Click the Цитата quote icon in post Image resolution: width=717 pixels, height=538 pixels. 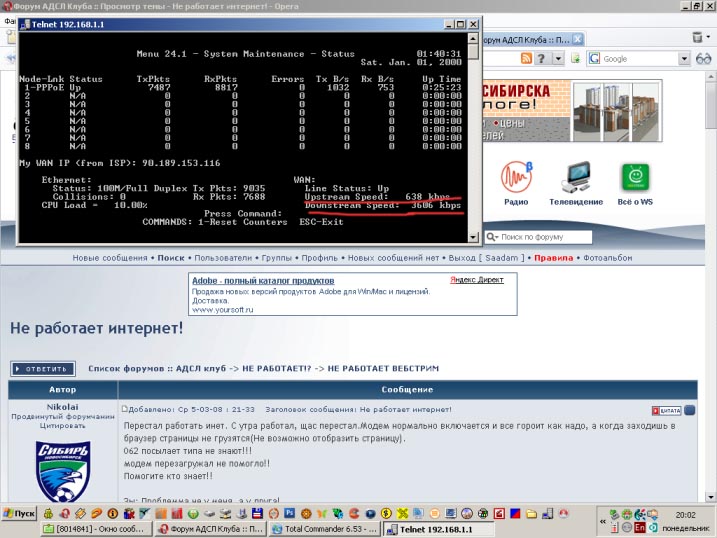[666, 410]
